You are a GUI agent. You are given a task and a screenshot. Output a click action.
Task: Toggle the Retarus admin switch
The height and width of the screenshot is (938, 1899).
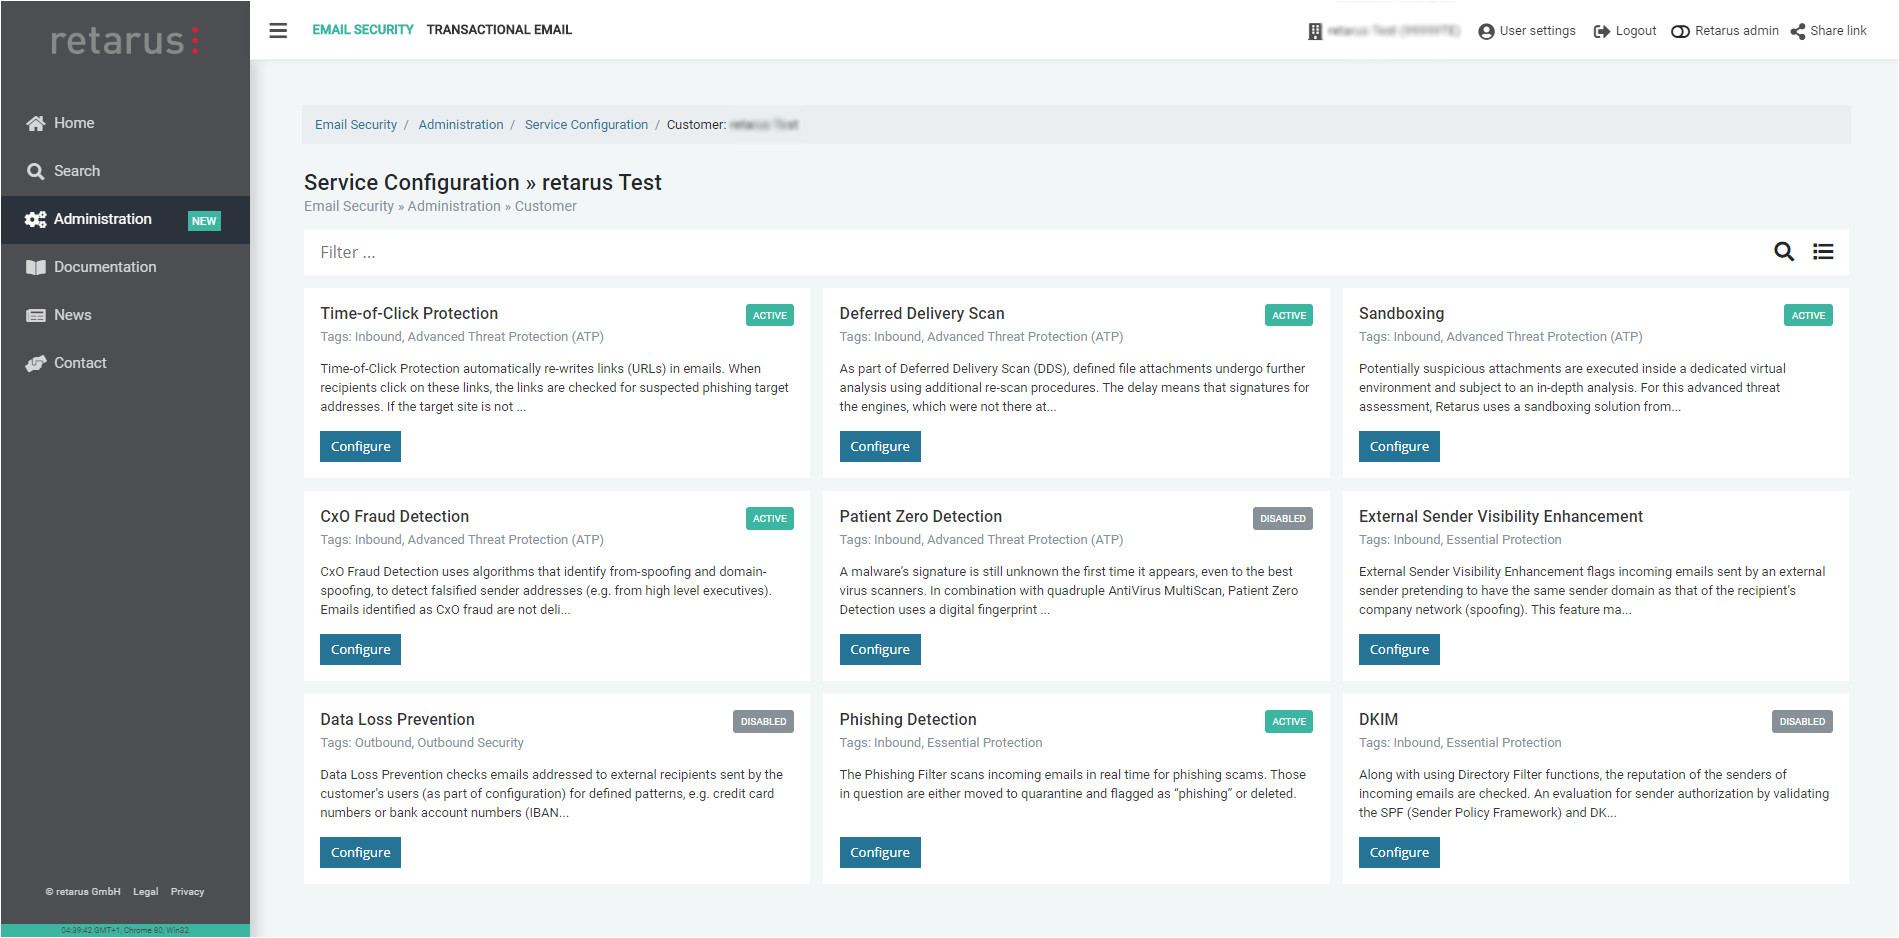(x=1681, y=31)
